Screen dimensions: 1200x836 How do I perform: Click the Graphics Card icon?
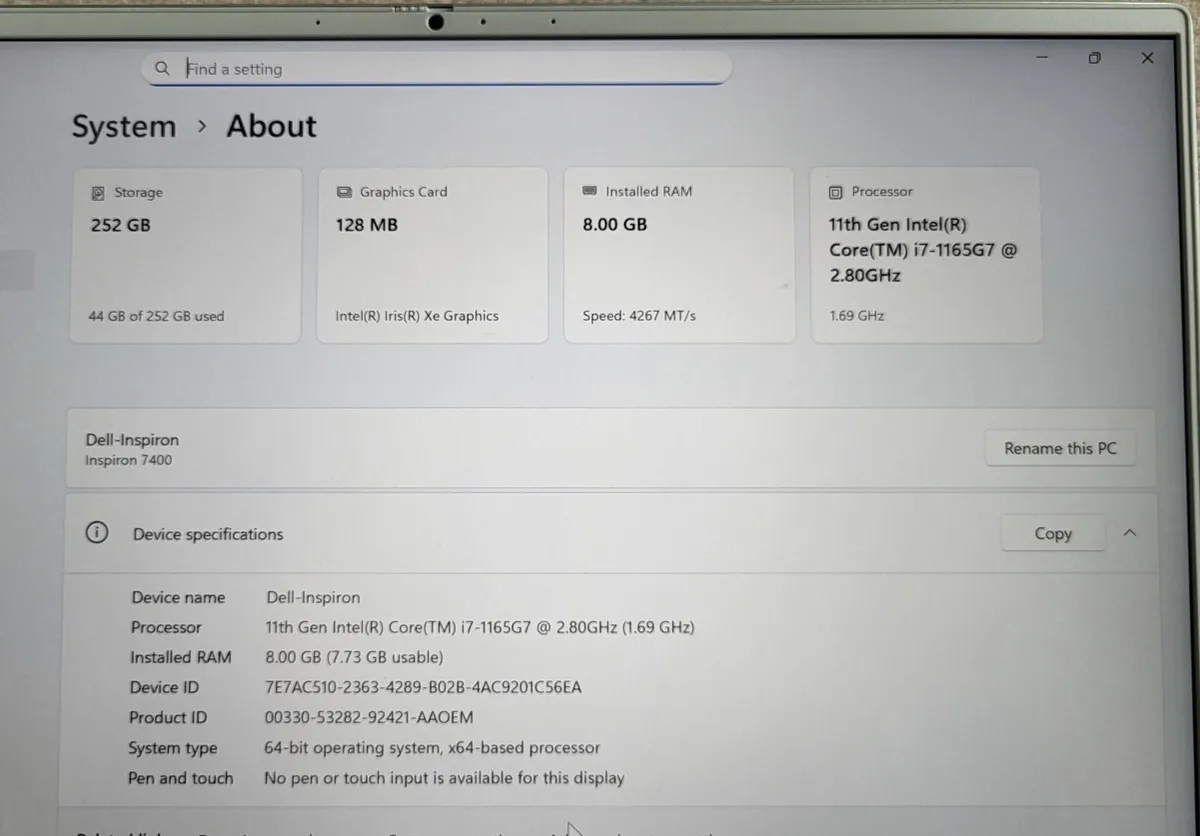click(x=345, y=191)
